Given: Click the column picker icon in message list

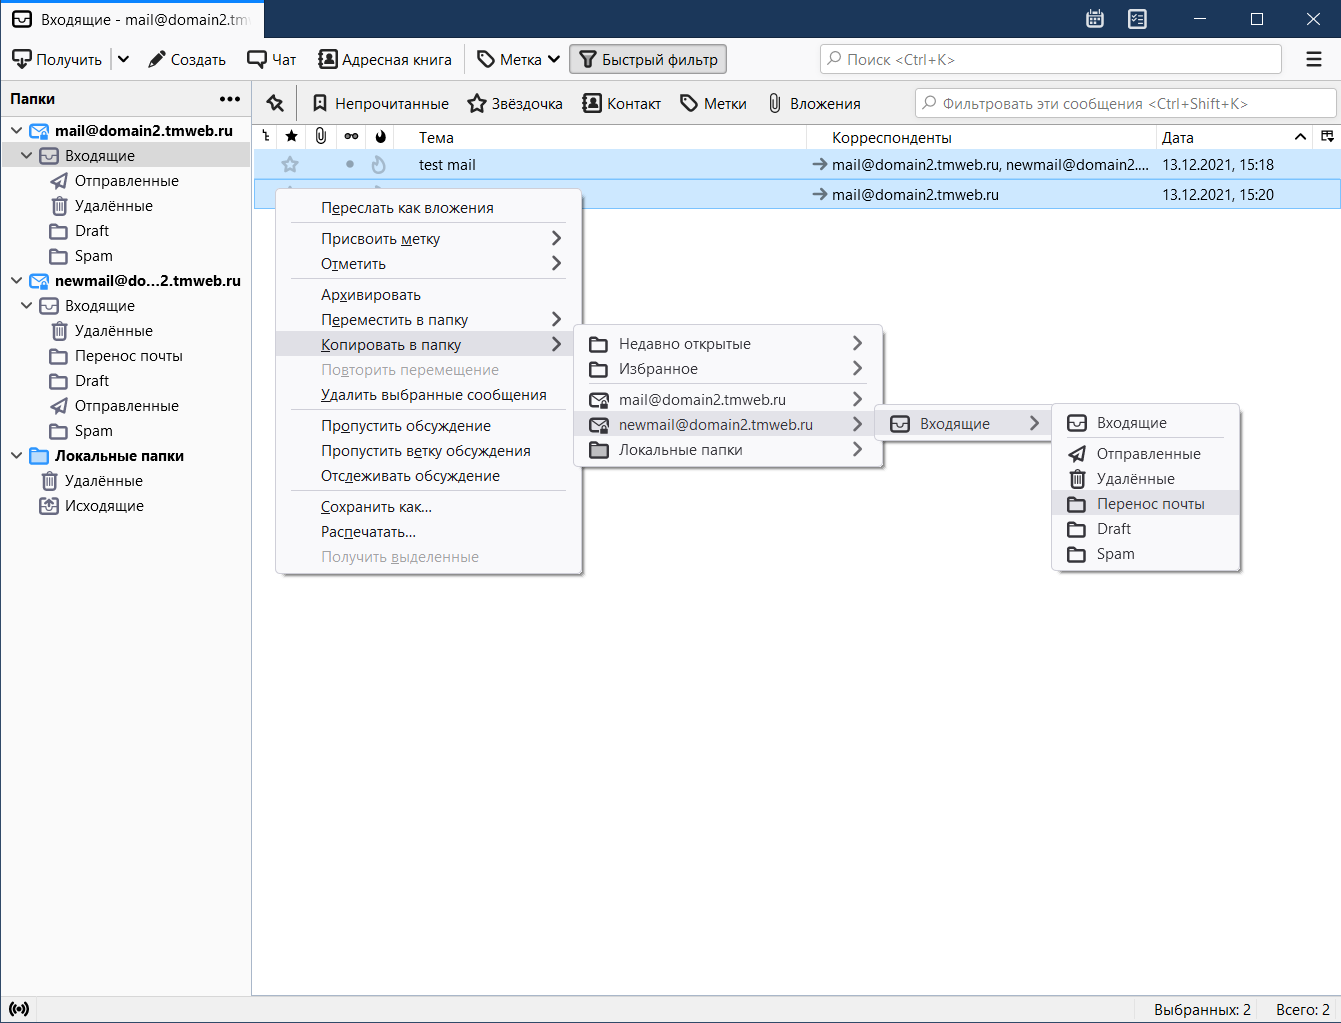Looking at the screenshot, I should point(1327,136).
